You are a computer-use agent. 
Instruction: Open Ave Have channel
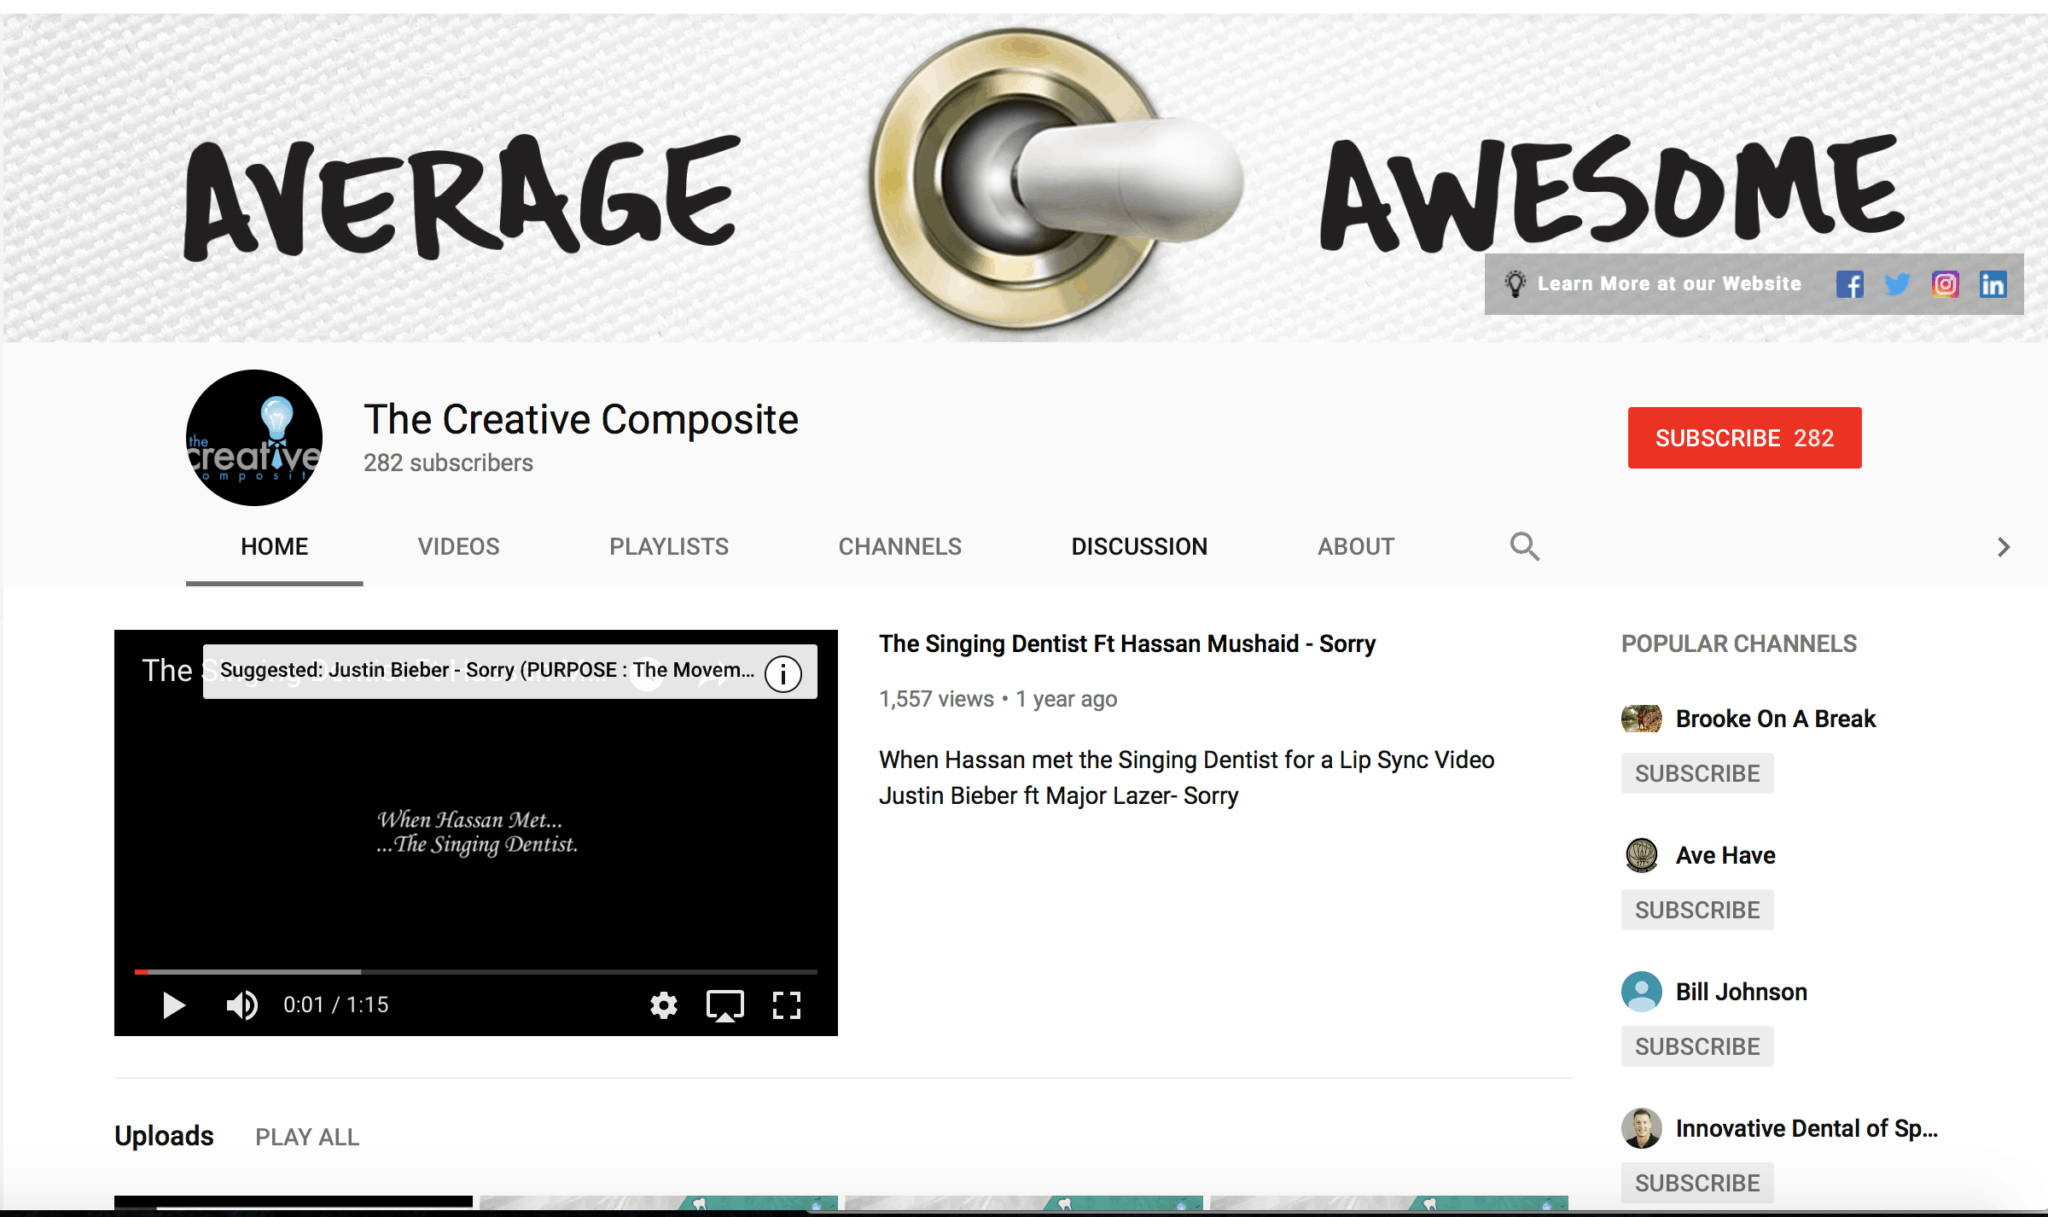pos(1725,855)
